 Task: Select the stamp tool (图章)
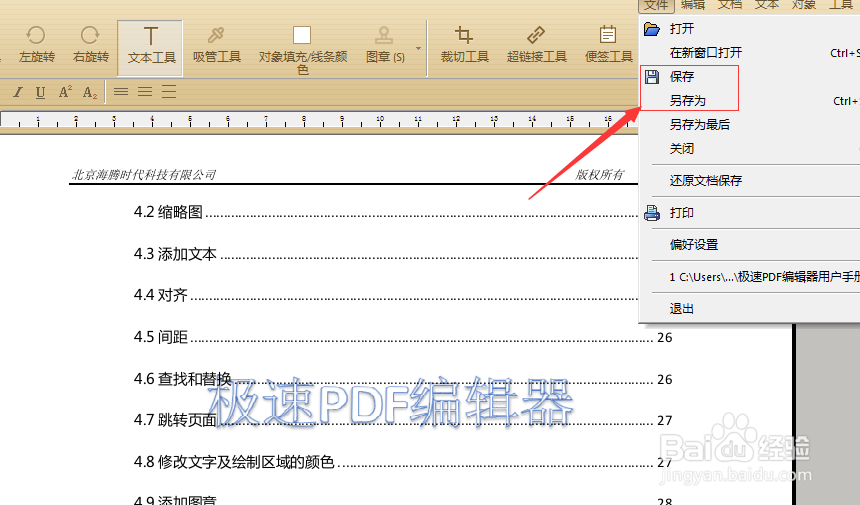click(384, 44)
